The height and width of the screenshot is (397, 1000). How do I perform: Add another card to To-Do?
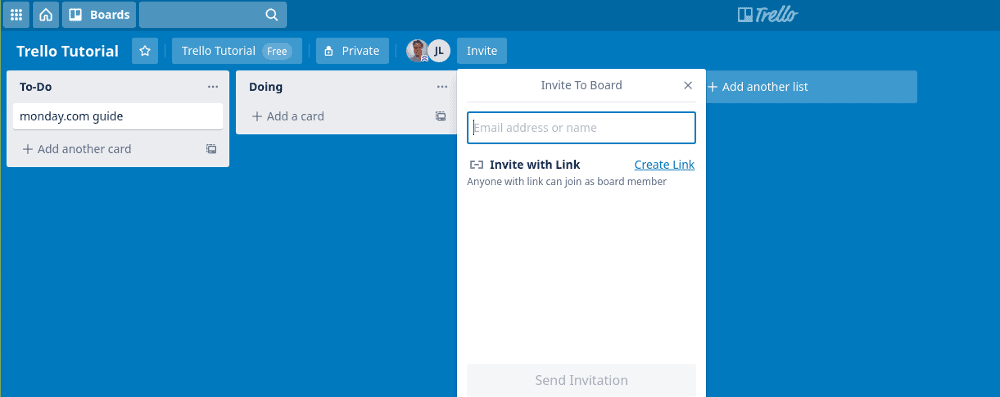coord(77,149)
